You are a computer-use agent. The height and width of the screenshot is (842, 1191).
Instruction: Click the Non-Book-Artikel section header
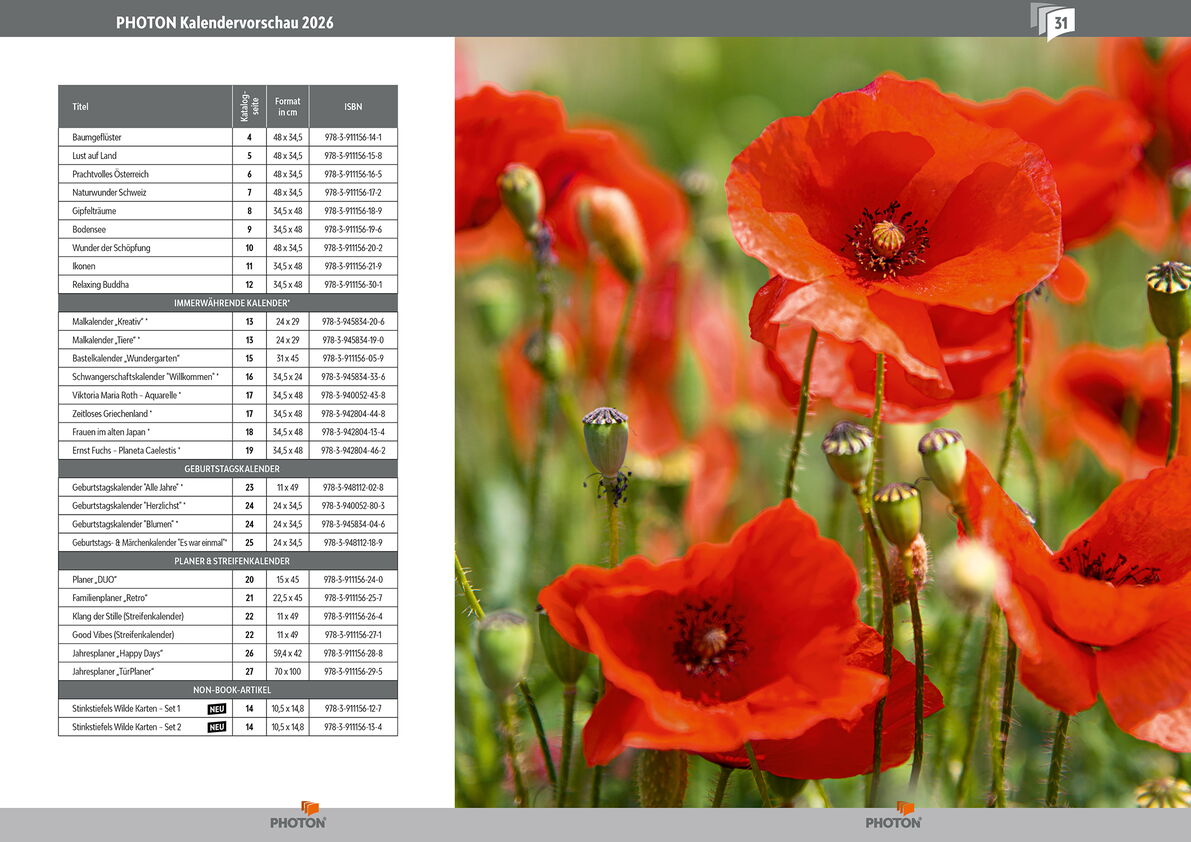pyautogui.click(x=228, y=690)
